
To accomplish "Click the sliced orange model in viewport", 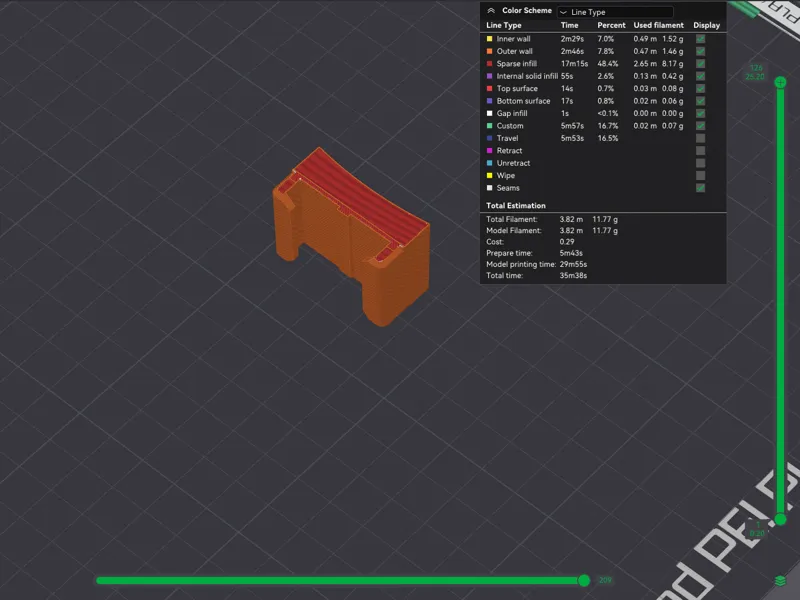I will [x=351, y=236].
